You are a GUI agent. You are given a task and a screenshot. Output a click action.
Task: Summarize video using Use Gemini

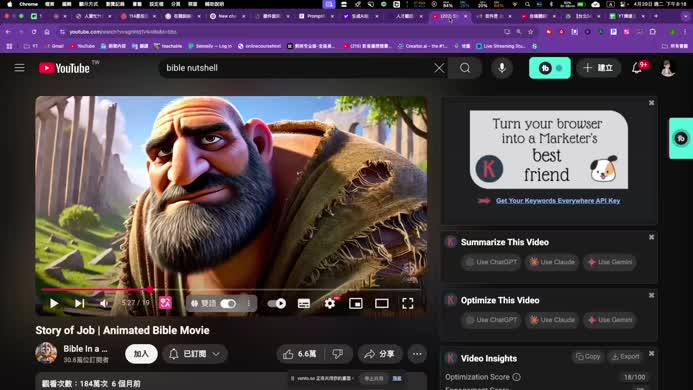[610, 262]
